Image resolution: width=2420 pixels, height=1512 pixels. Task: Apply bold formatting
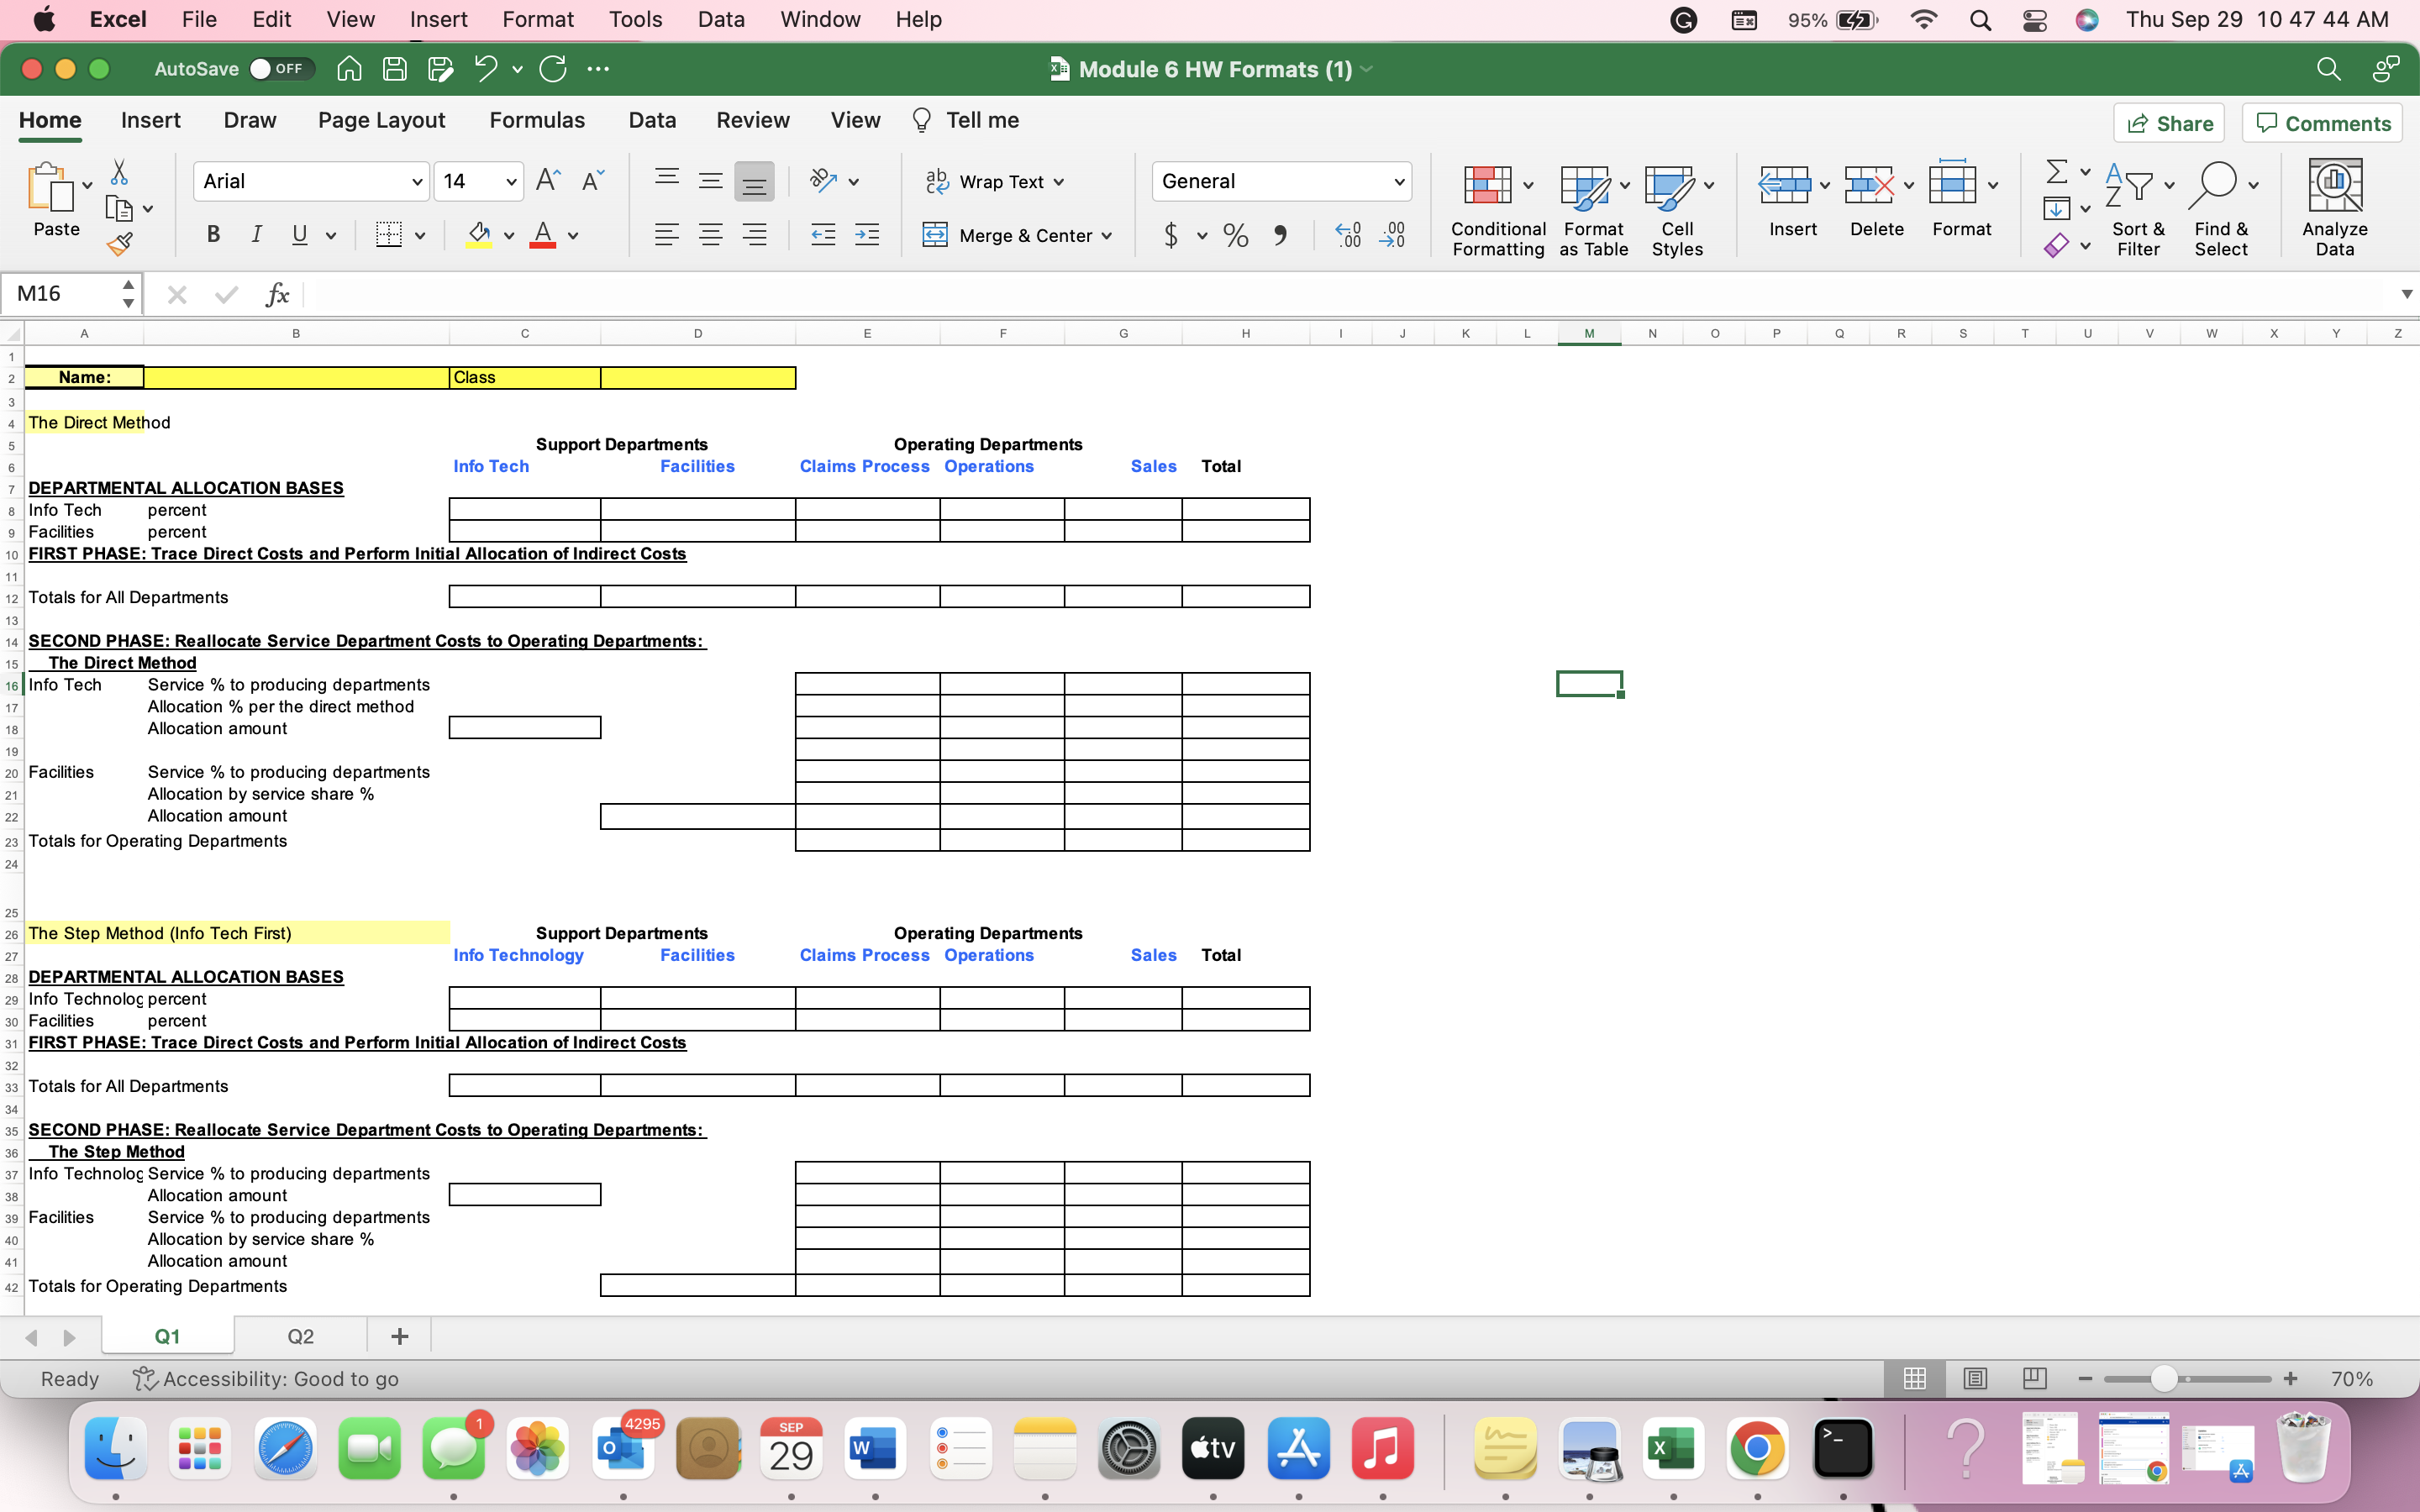(x=212, y=234)
